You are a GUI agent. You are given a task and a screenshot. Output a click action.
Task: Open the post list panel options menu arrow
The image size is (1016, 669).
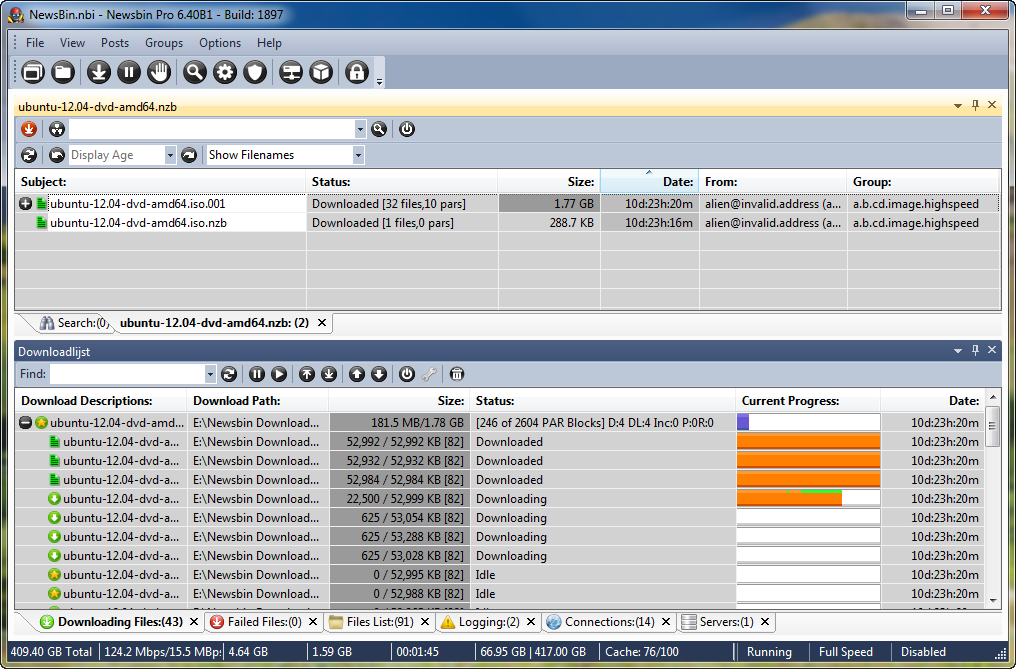pos(958,106)
